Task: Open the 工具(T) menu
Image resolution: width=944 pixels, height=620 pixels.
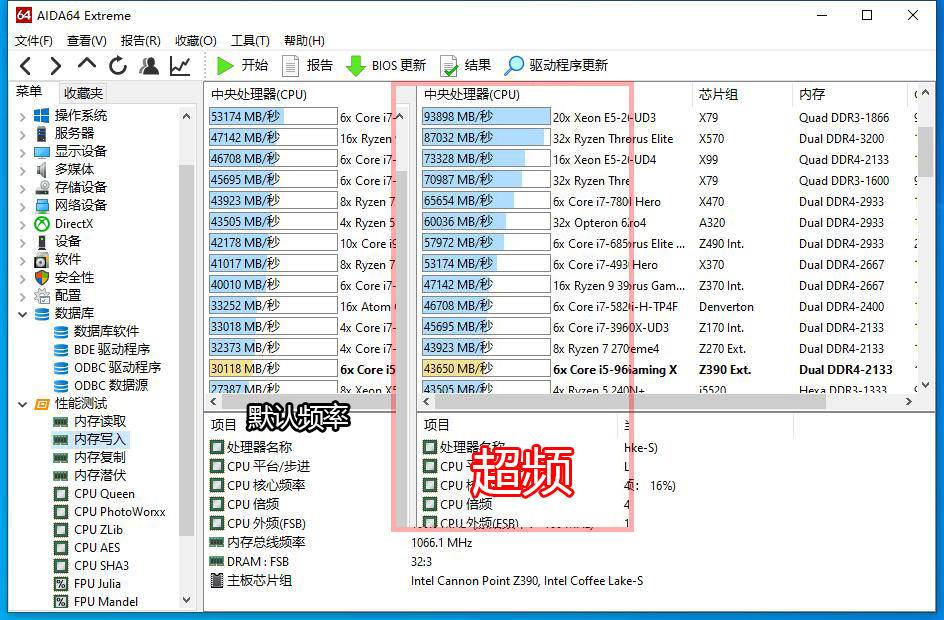Action: click(x=249, y=41)
